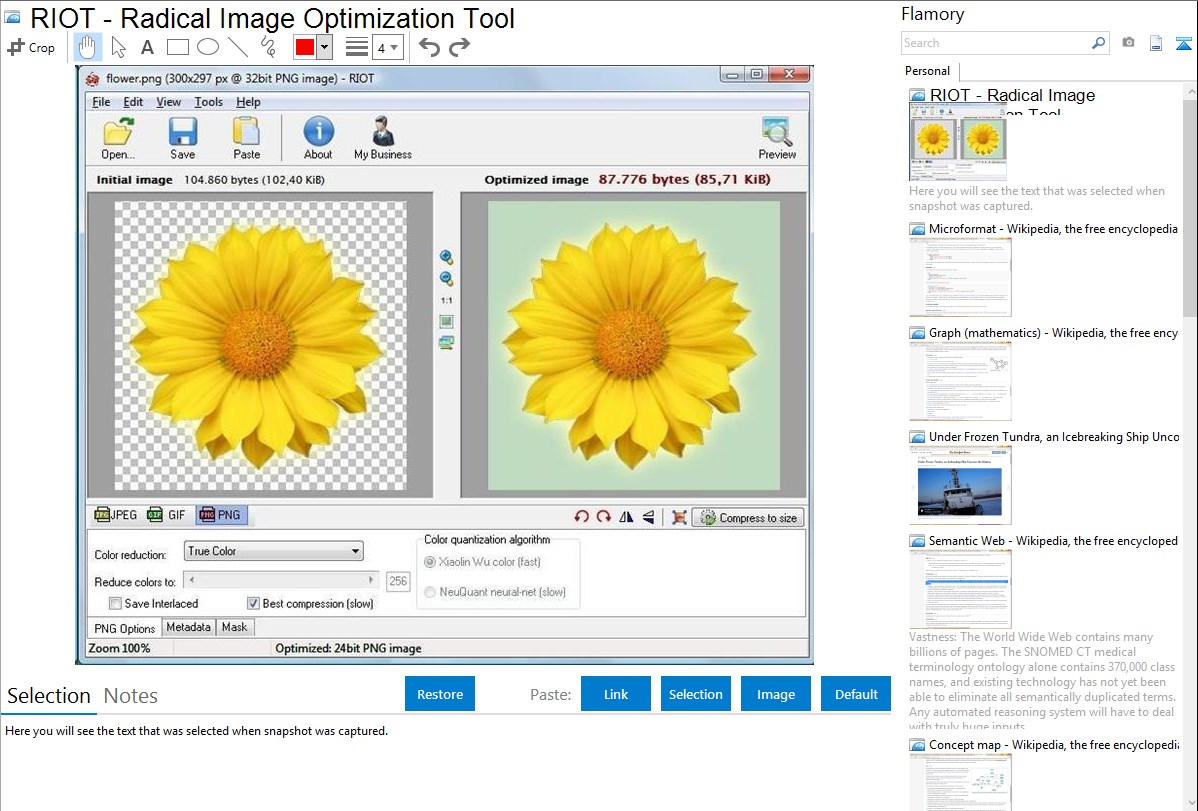Click the Image paste button
The image size is (1198, 811).
[775, 694]
